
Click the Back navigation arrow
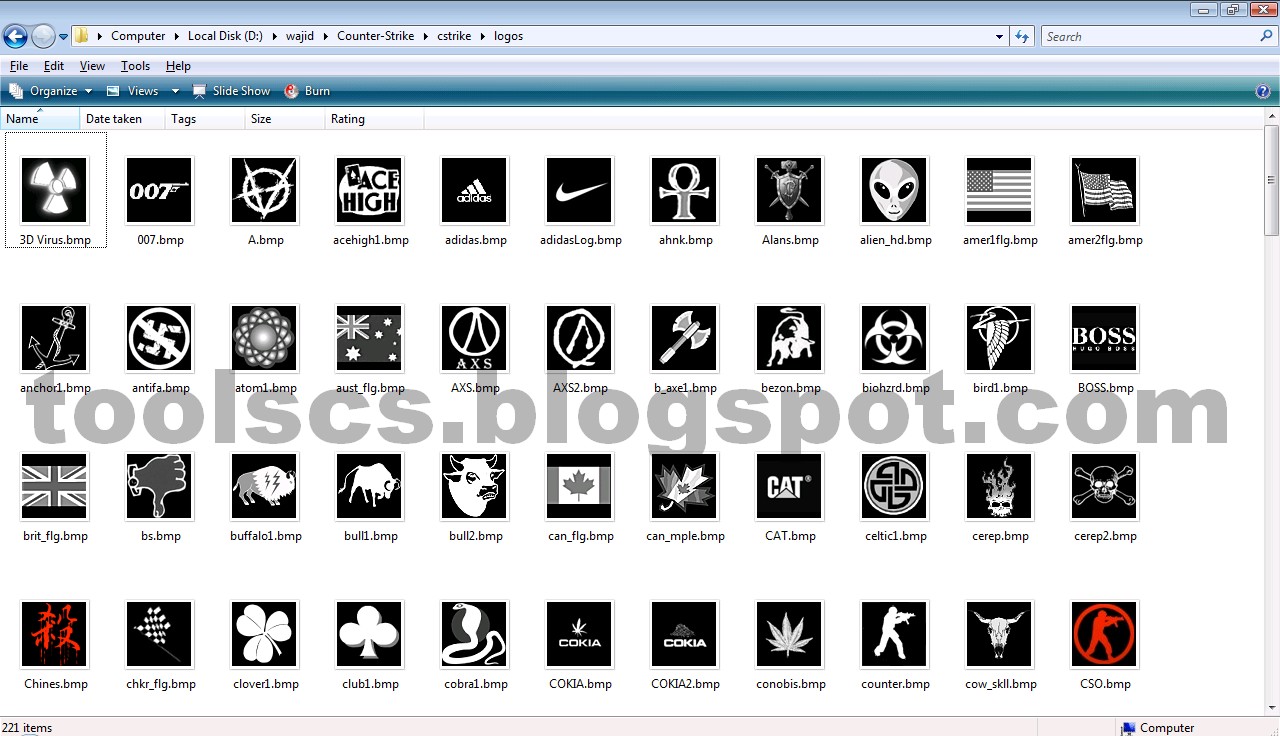pyautogui.click(x=15, y=36)
